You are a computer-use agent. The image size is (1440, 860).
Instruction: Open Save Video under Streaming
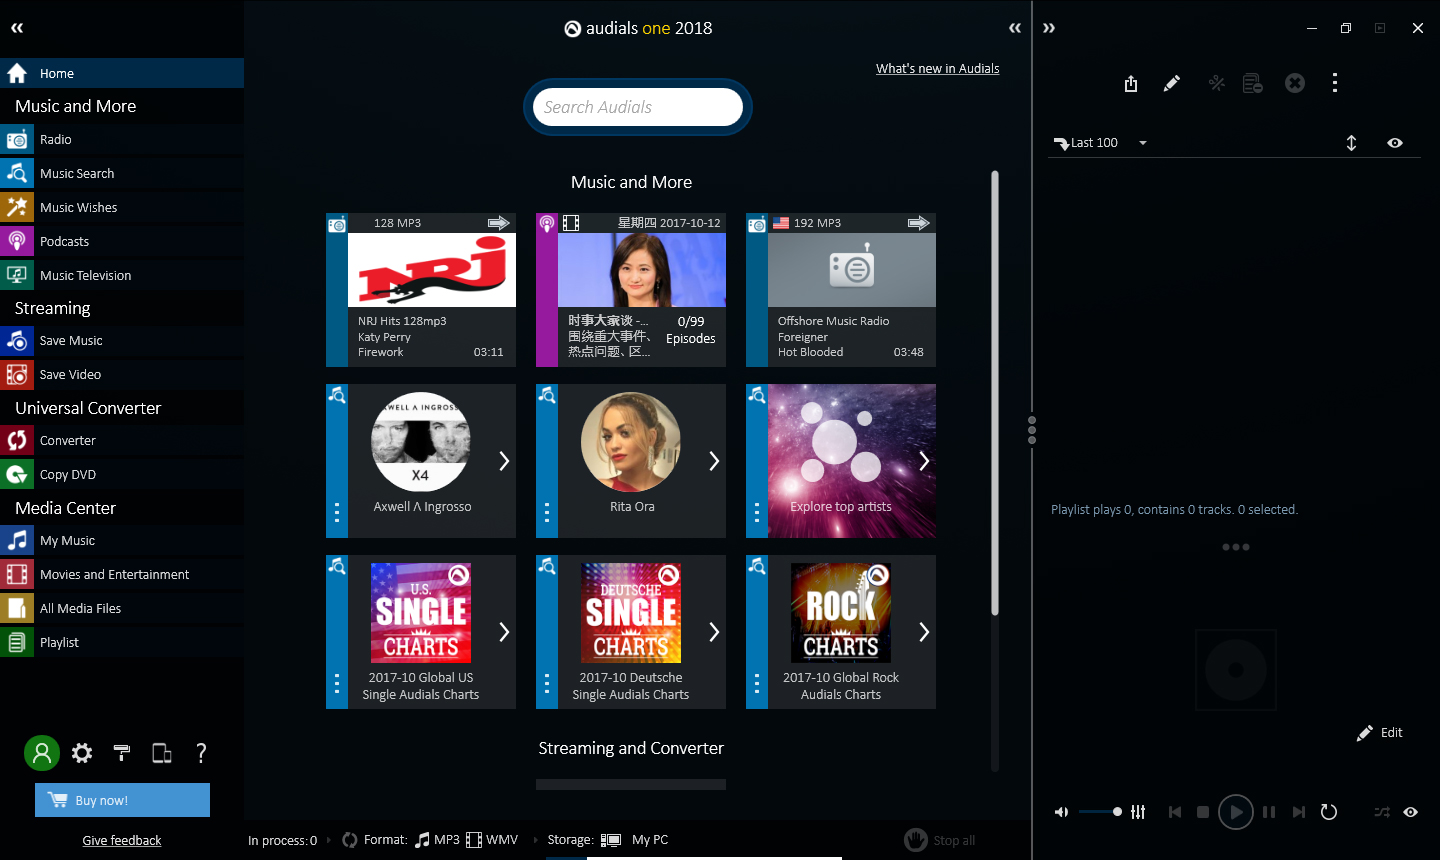click(122, 375)
